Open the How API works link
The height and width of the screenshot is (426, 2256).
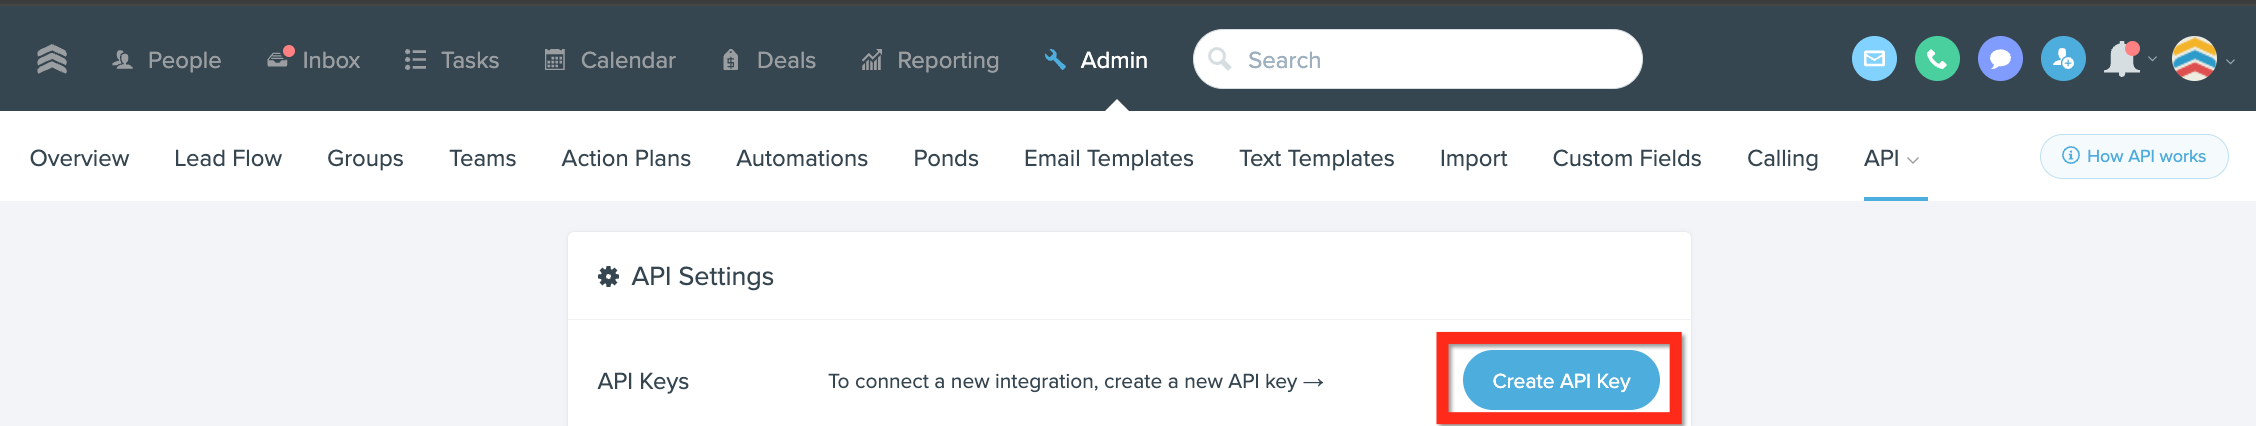point(2134,156)
